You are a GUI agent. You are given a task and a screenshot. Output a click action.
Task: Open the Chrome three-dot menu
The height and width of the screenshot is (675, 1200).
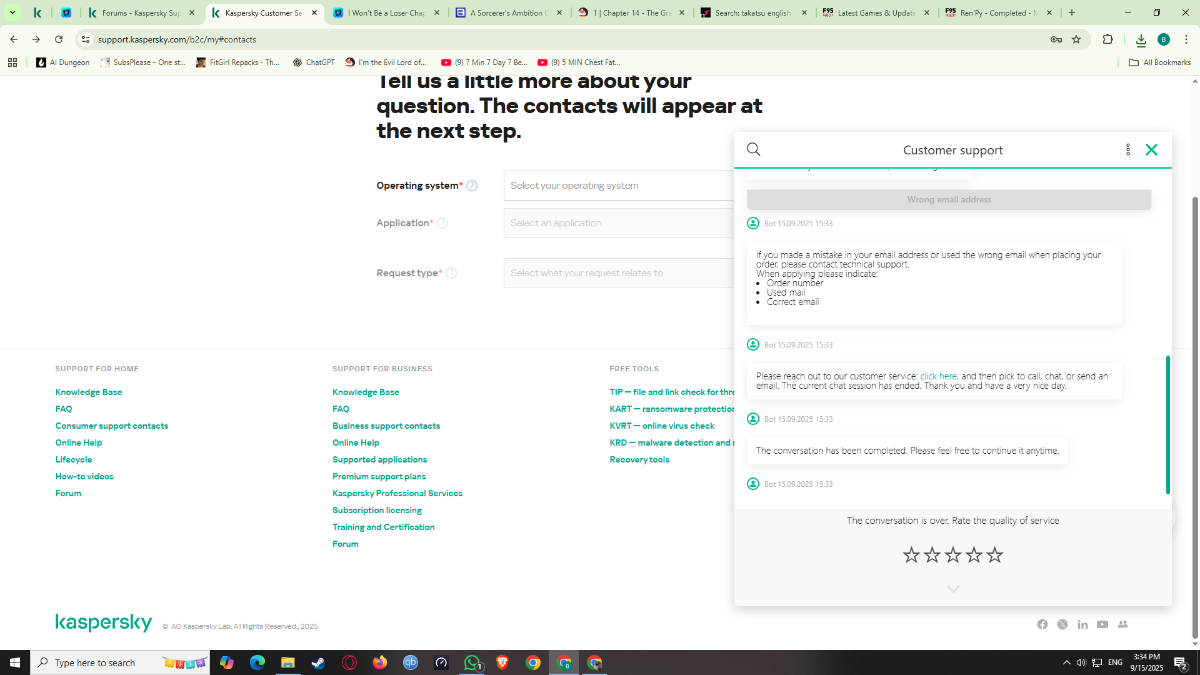pyautogui.click(x=1185, y=39)
